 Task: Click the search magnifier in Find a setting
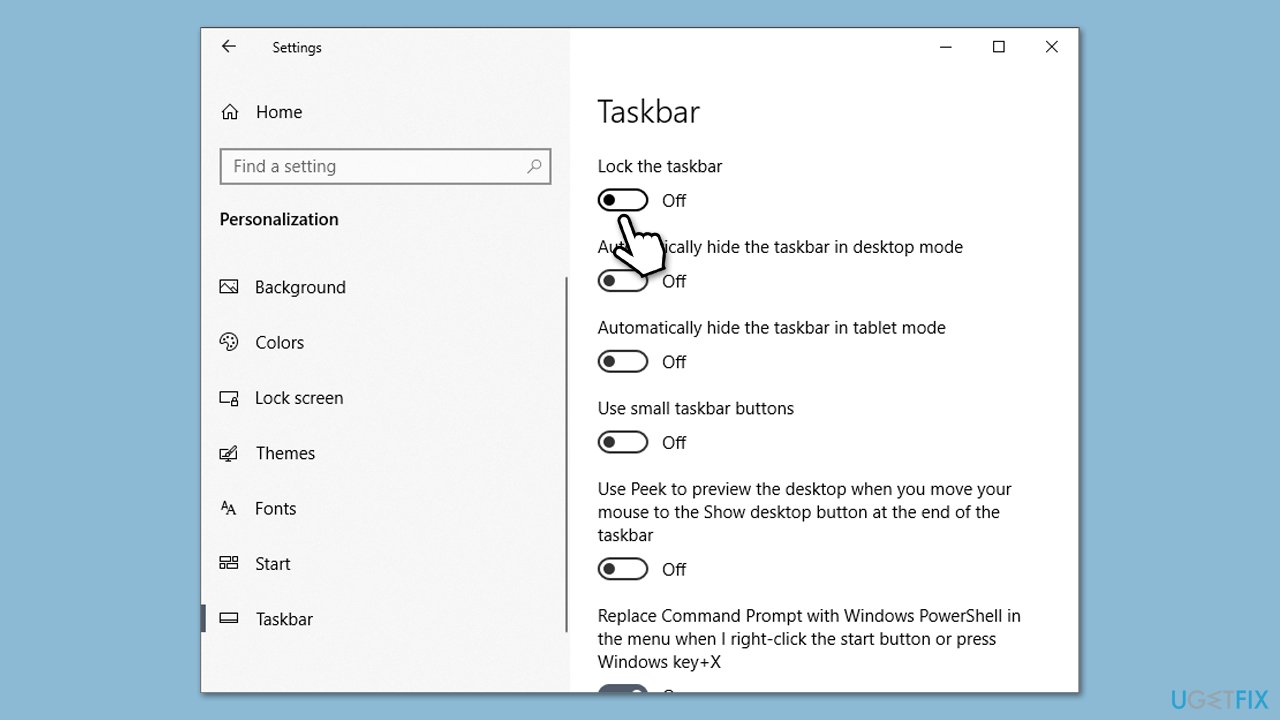coord(535,166)
